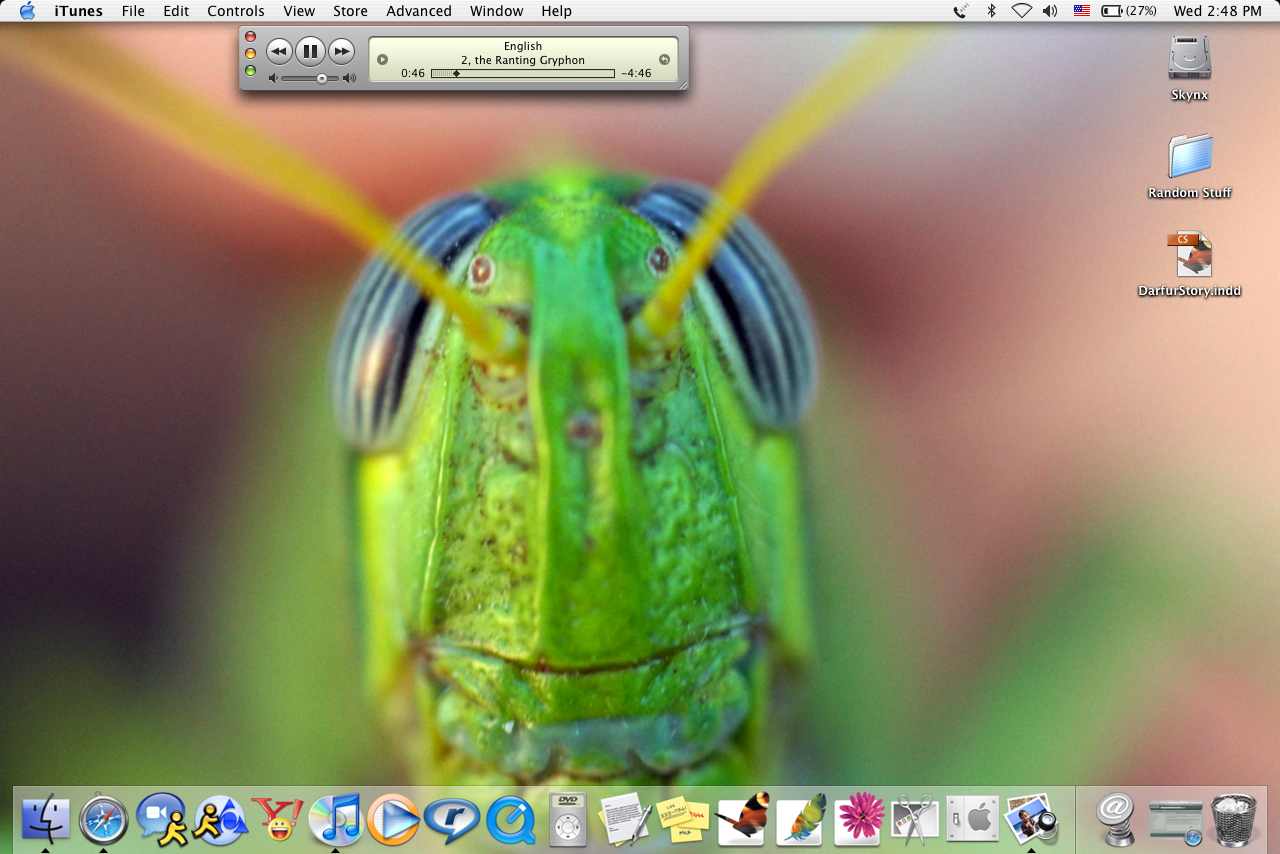
Task: Open Preview from the Dock
Action: (x=1031, y=819)
